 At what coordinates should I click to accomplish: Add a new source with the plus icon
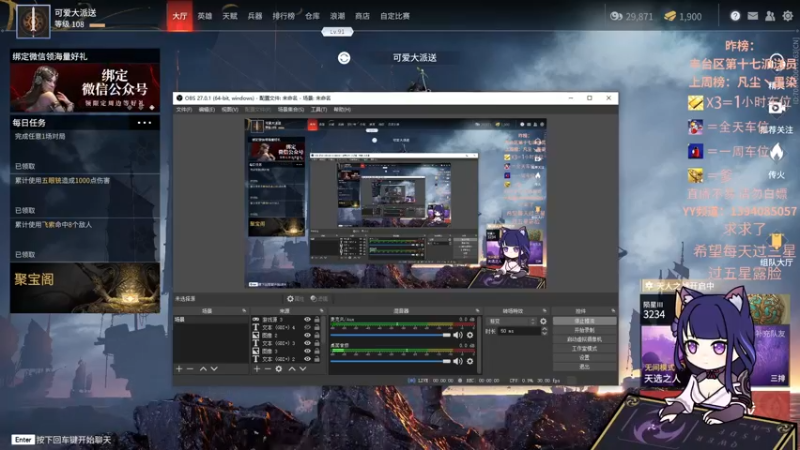click(257, 368)
